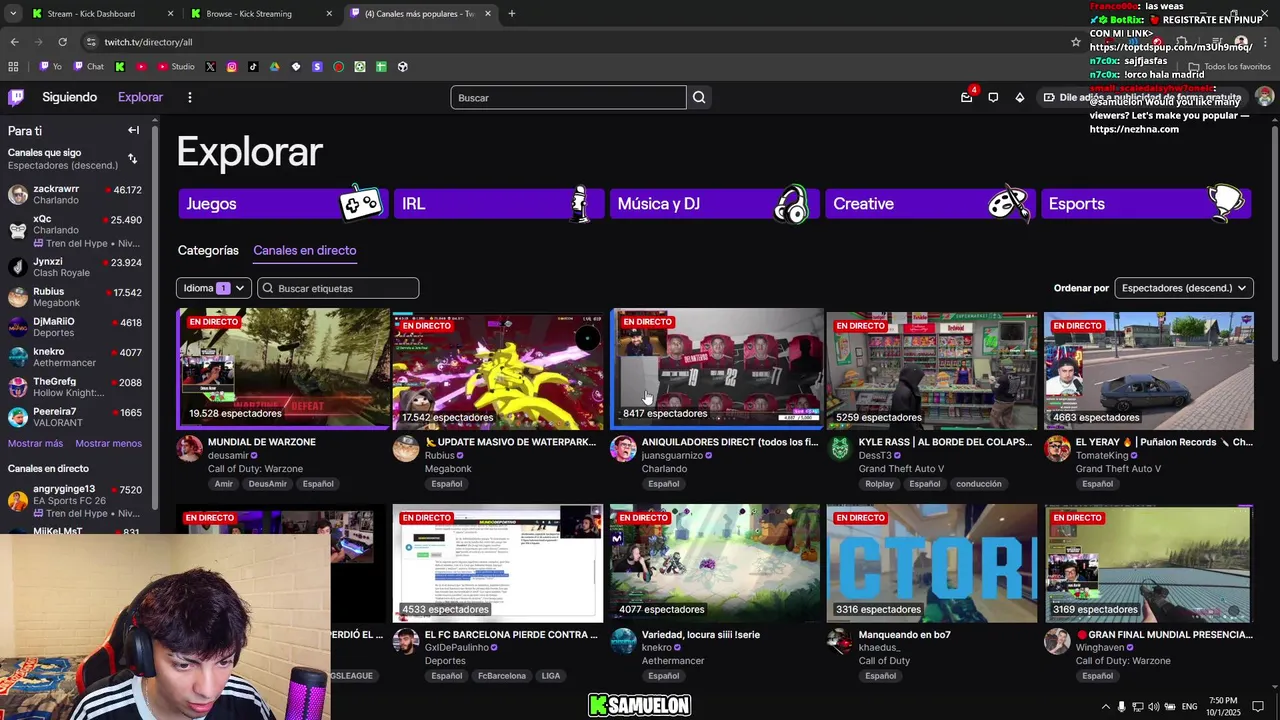Click Mostrar menos in the sidebar
This screenshot has width=1280, height=720.
pos(108,443)
